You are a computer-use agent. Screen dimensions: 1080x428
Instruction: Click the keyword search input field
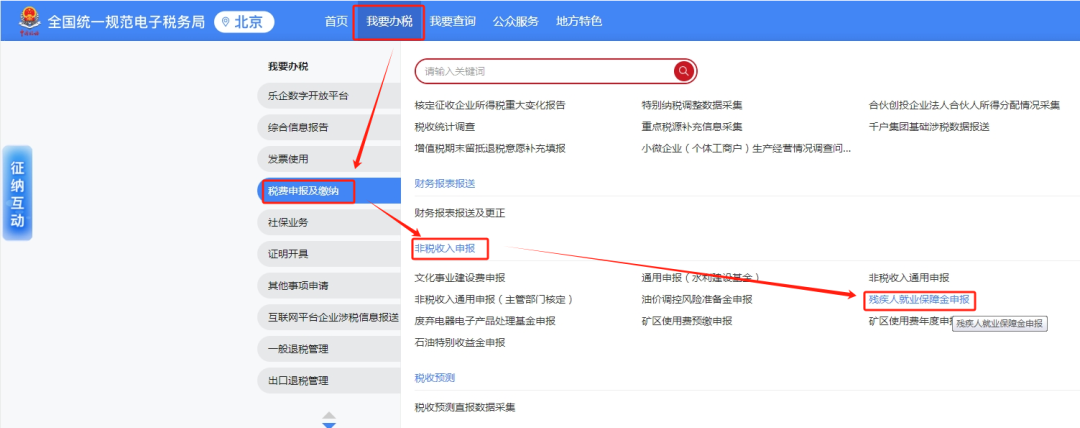(x=545, y=71)
